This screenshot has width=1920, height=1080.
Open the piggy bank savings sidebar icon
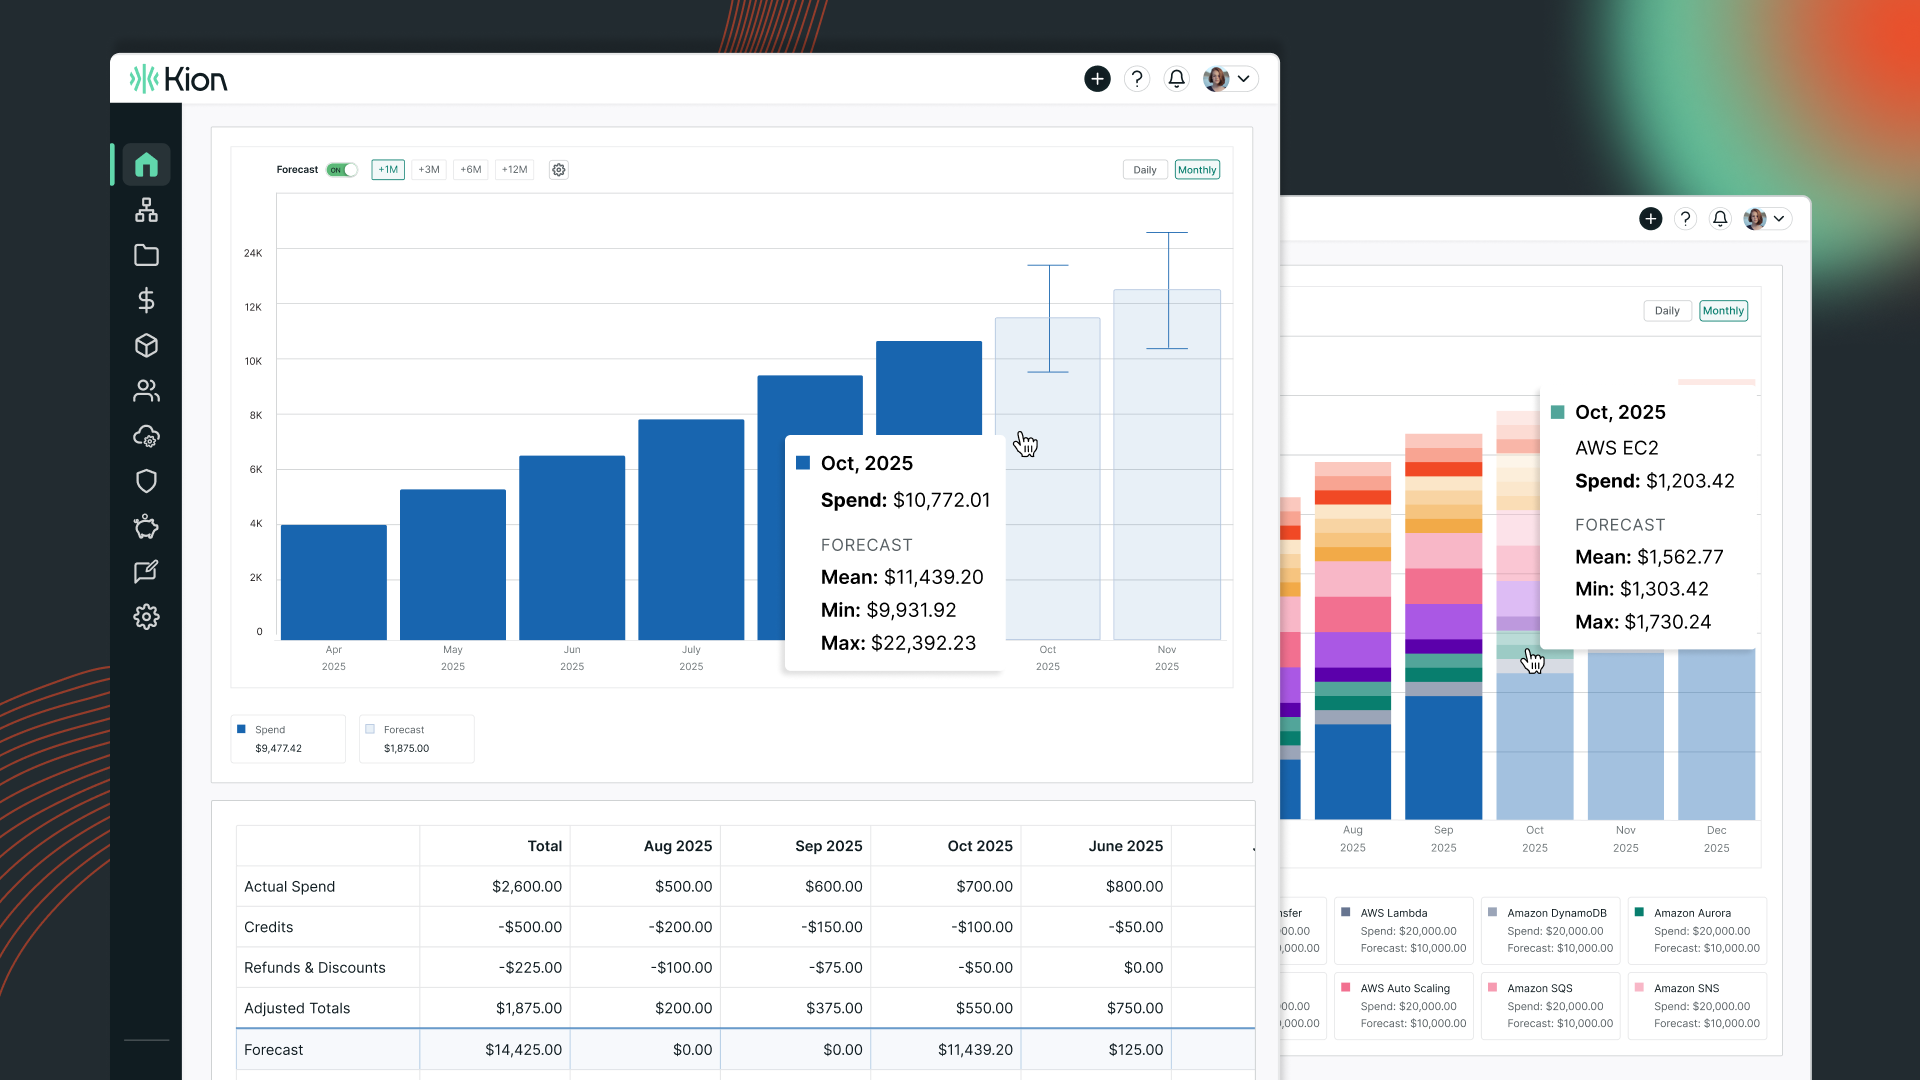tap(146, 526)
